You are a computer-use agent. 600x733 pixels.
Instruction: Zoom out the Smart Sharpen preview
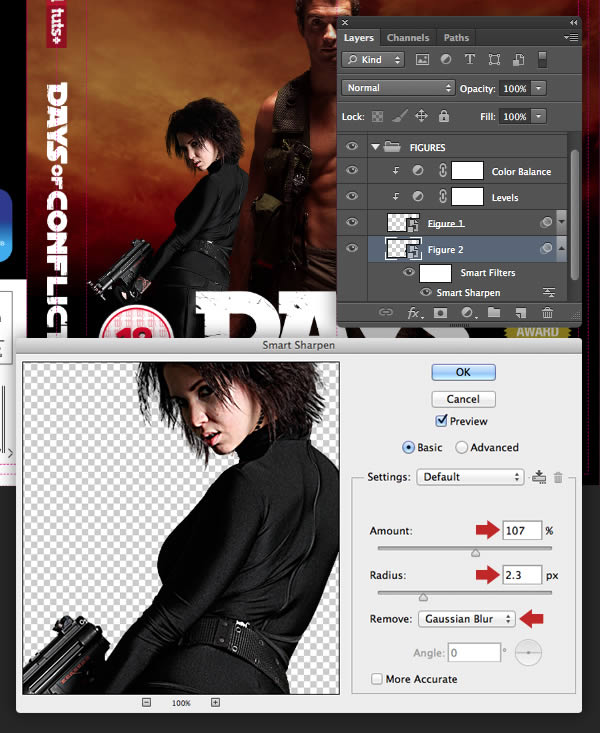pos(146,702)
